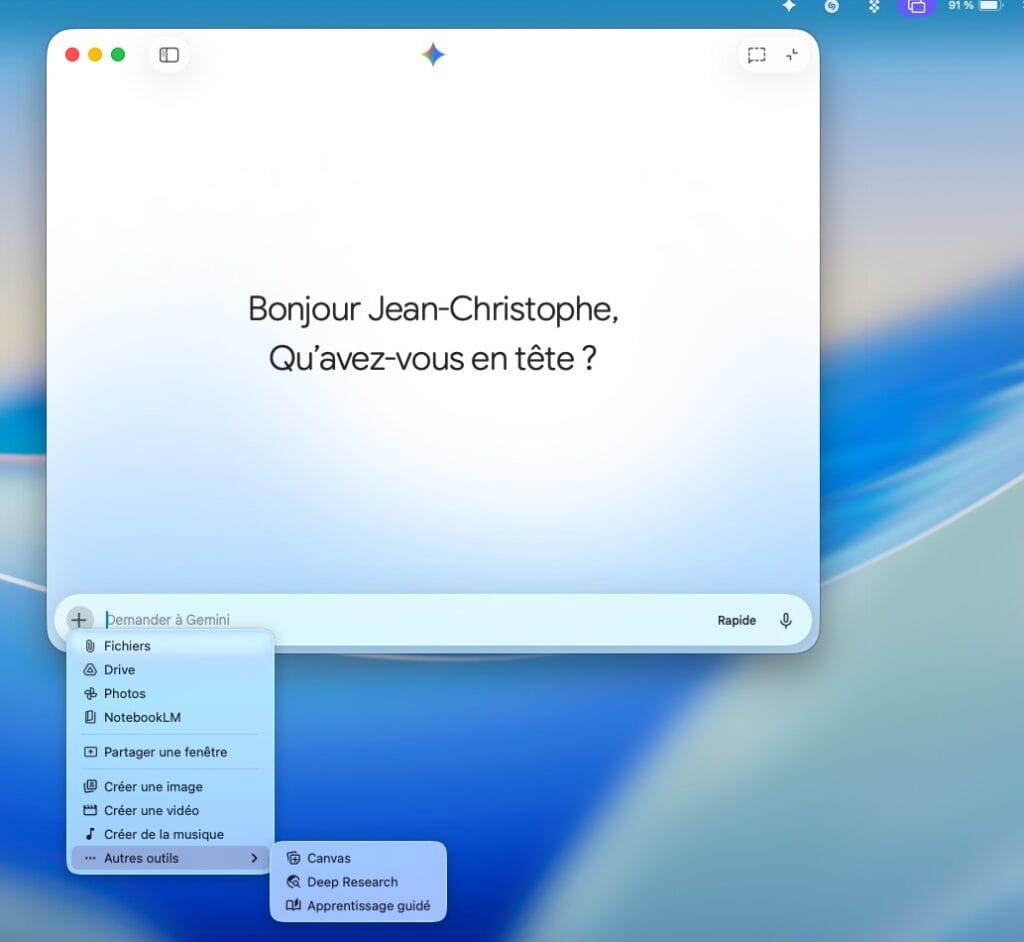Open the plus attachment menu
Image resolution: width=1024 pixels, height=942 pixels.
79,620
